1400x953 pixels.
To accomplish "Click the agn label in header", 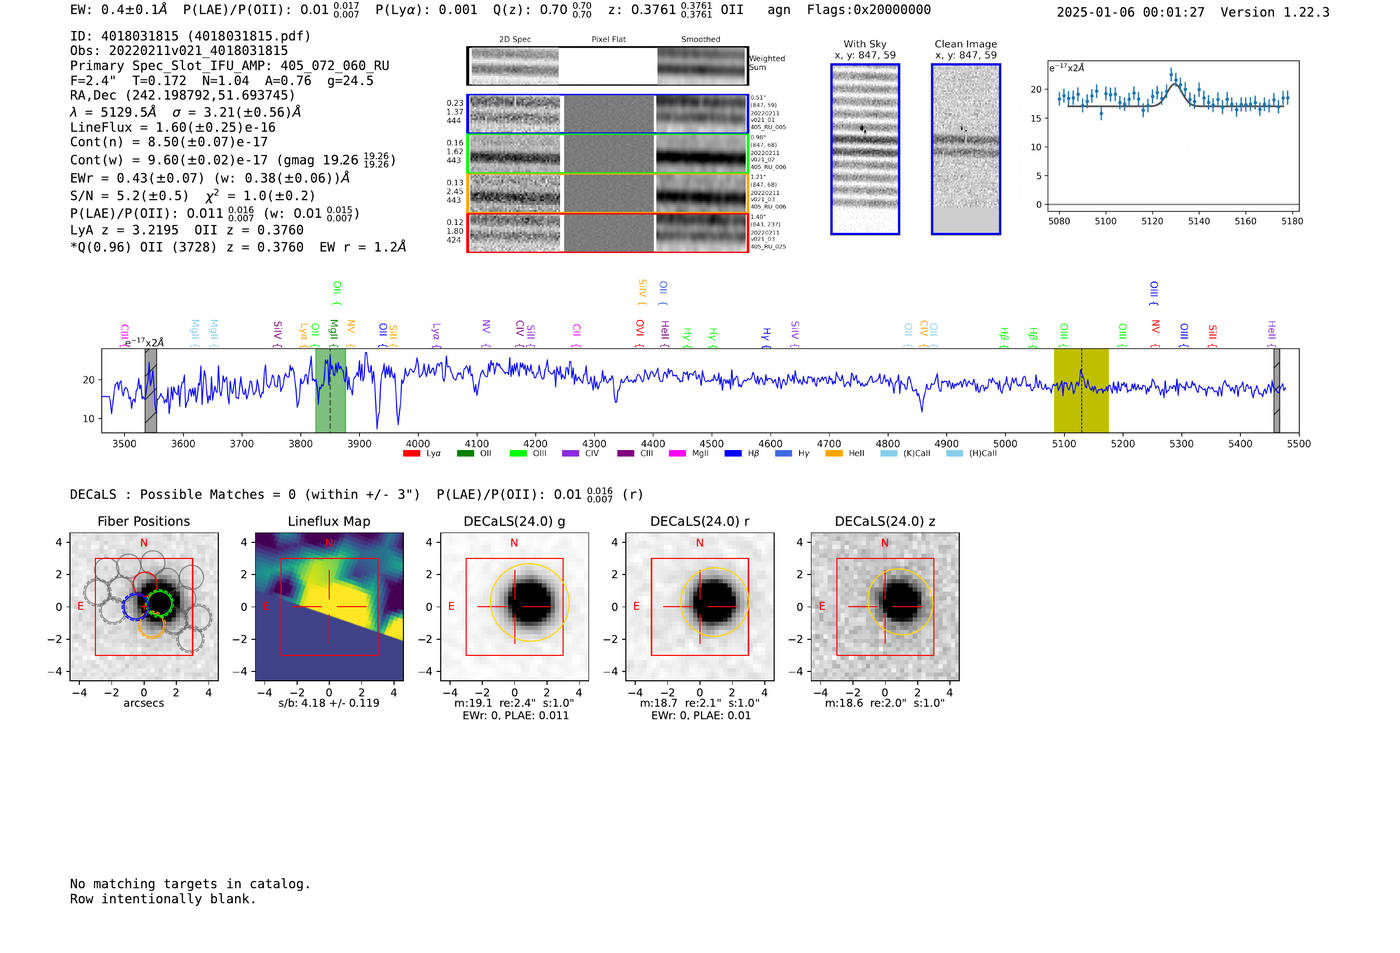I will point(779,10).
